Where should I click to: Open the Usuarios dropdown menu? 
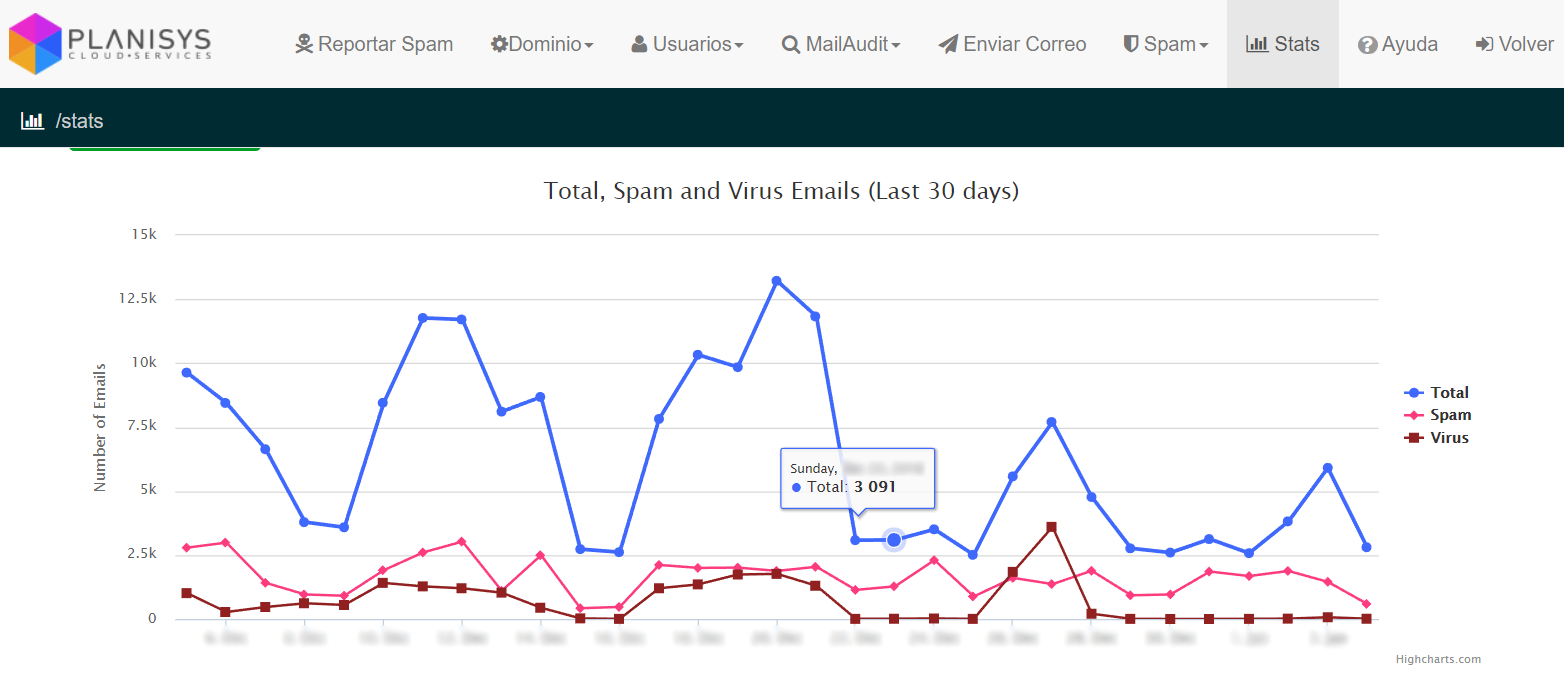click(687, 44)
